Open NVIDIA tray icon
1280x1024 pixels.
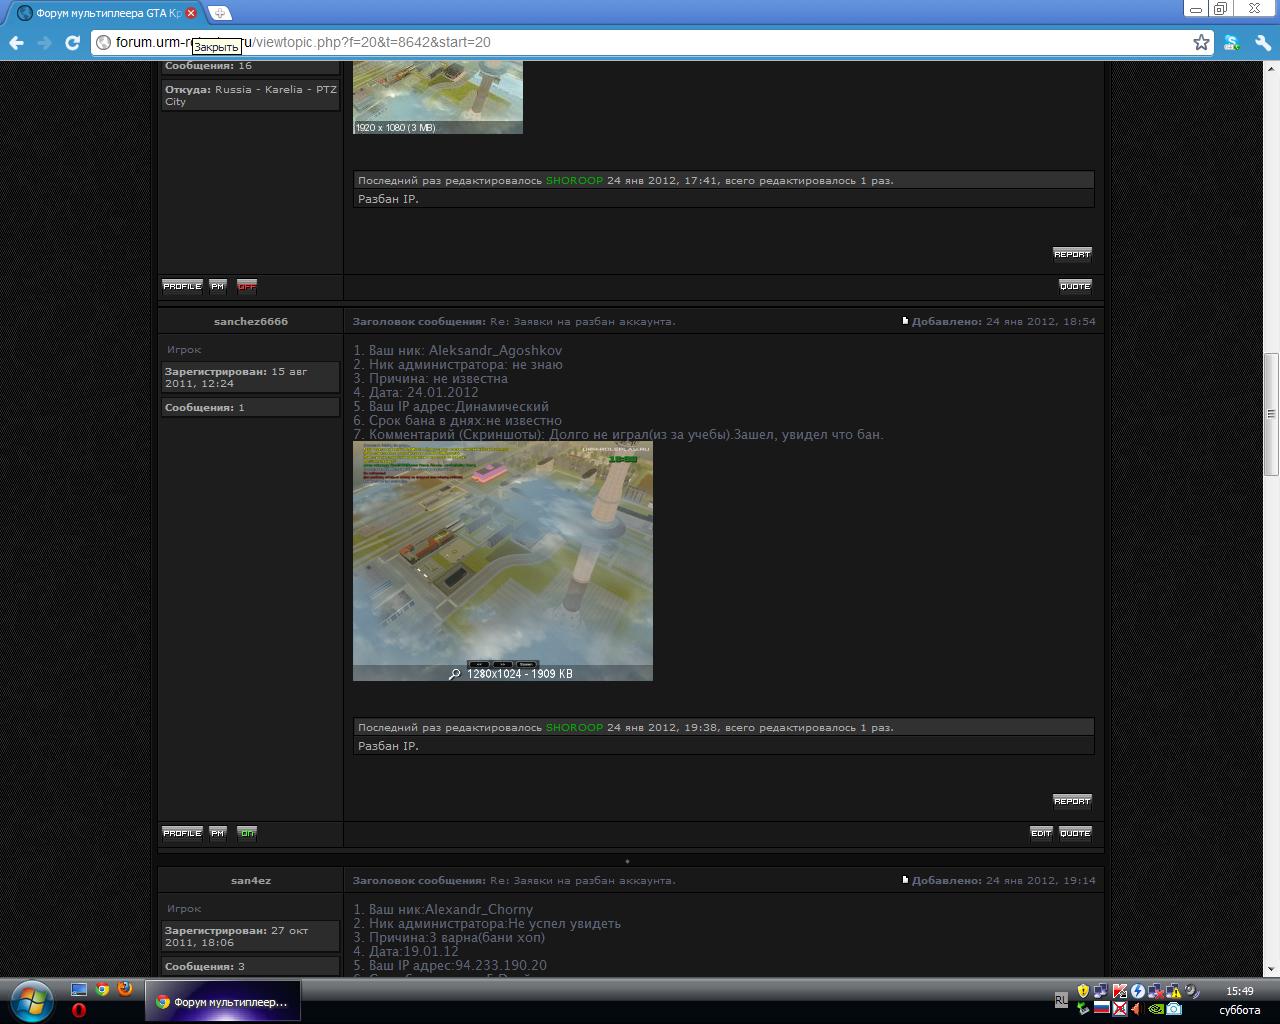(1156, 1008)
